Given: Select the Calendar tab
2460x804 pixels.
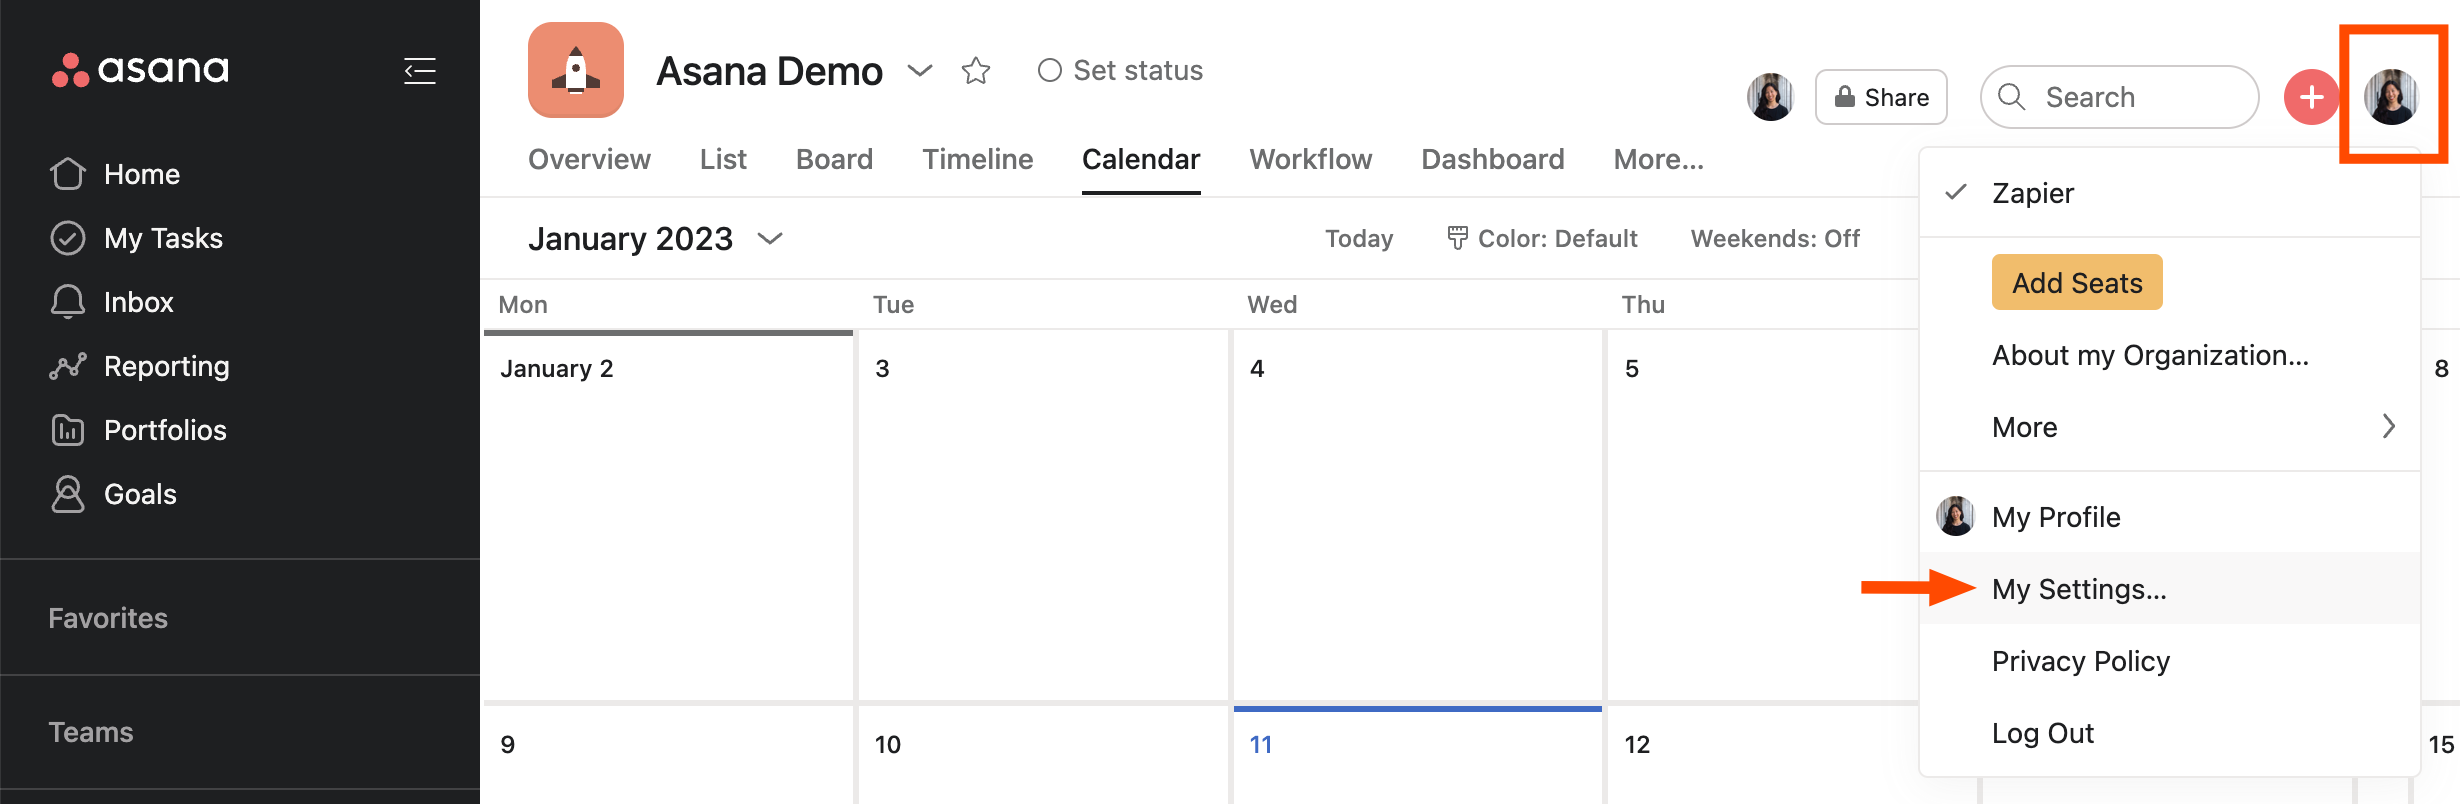Looking at the screenshot, I should (1141, 159).
